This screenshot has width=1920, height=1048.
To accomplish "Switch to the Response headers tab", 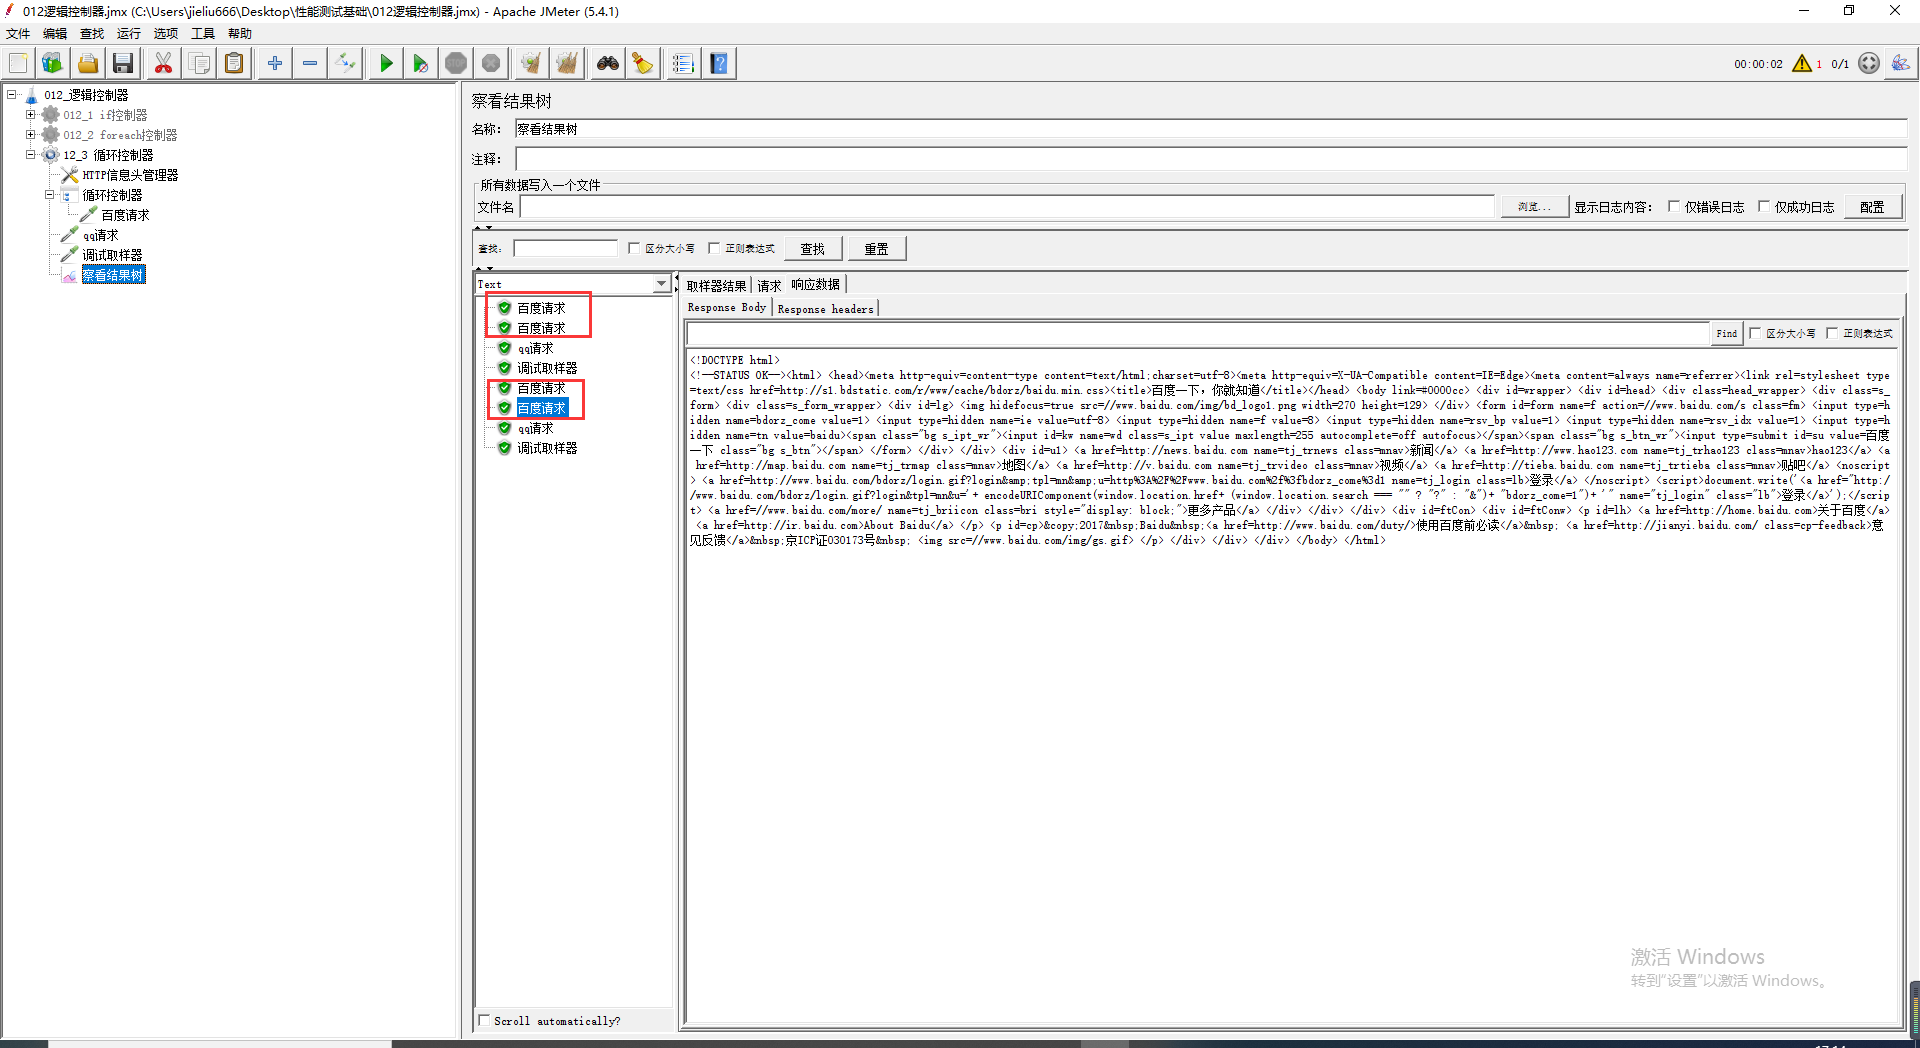I will click(x=826, y=309).
